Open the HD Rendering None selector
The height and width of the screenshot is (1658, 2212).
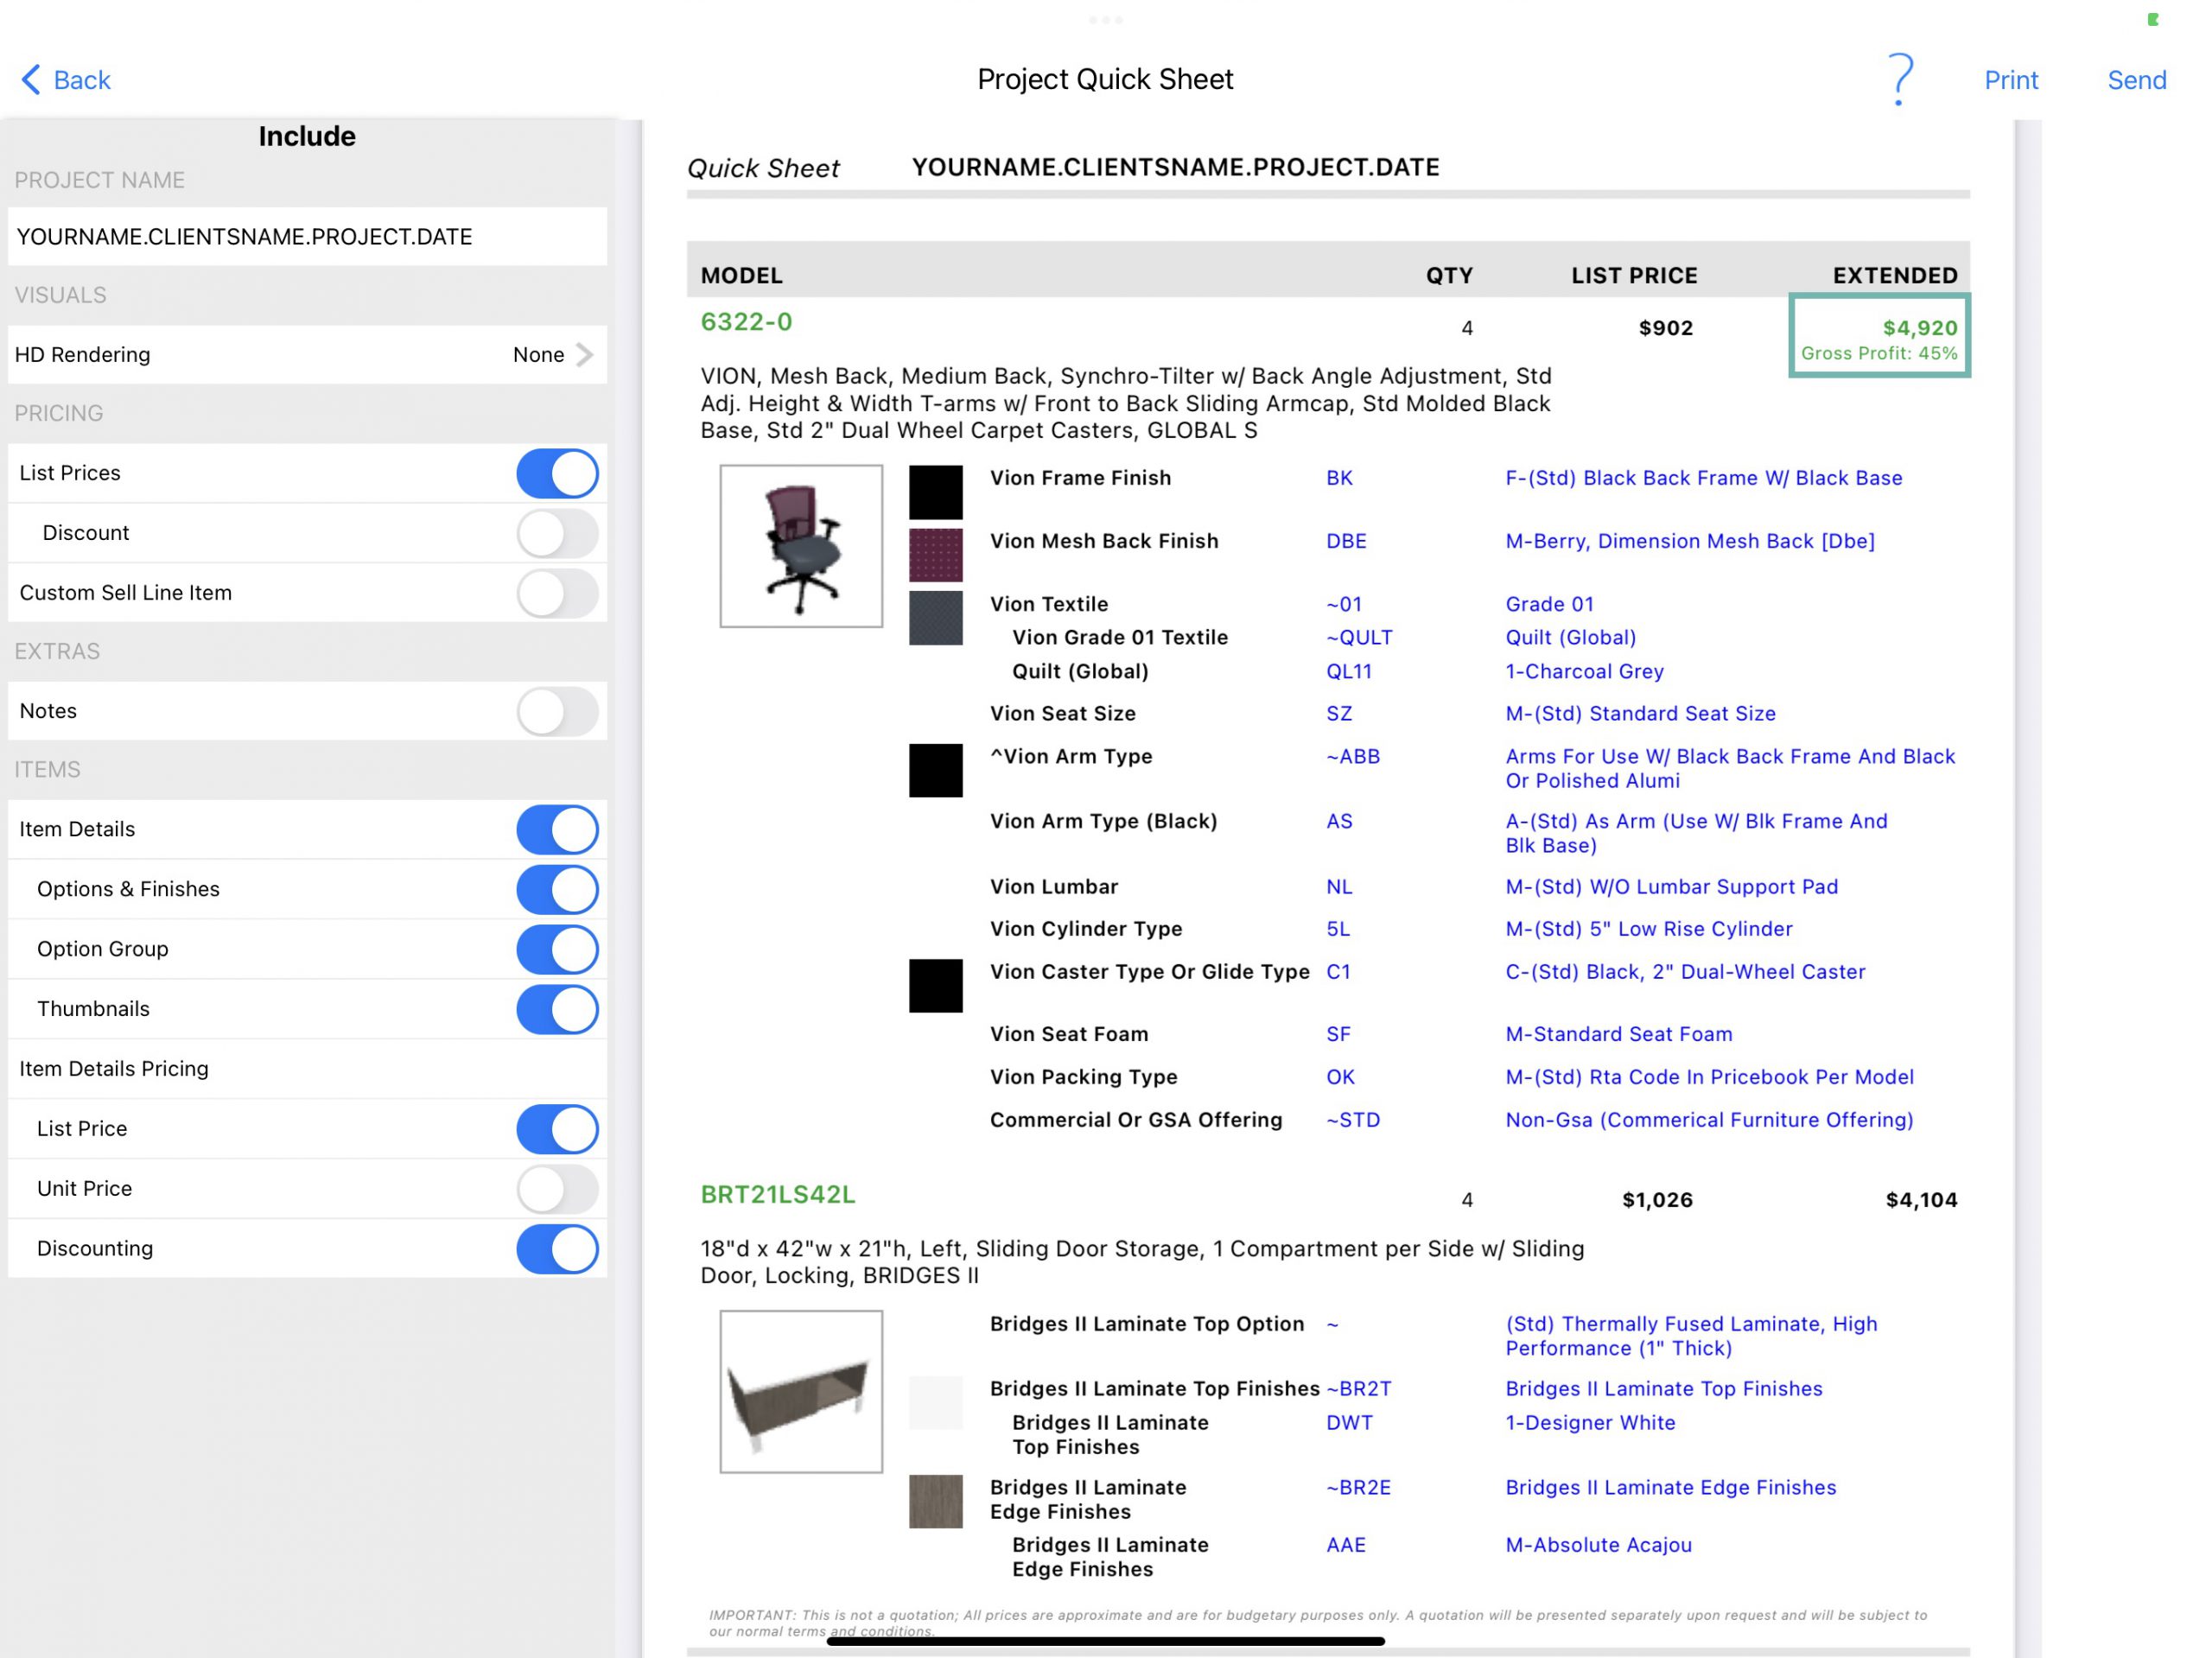307,354
